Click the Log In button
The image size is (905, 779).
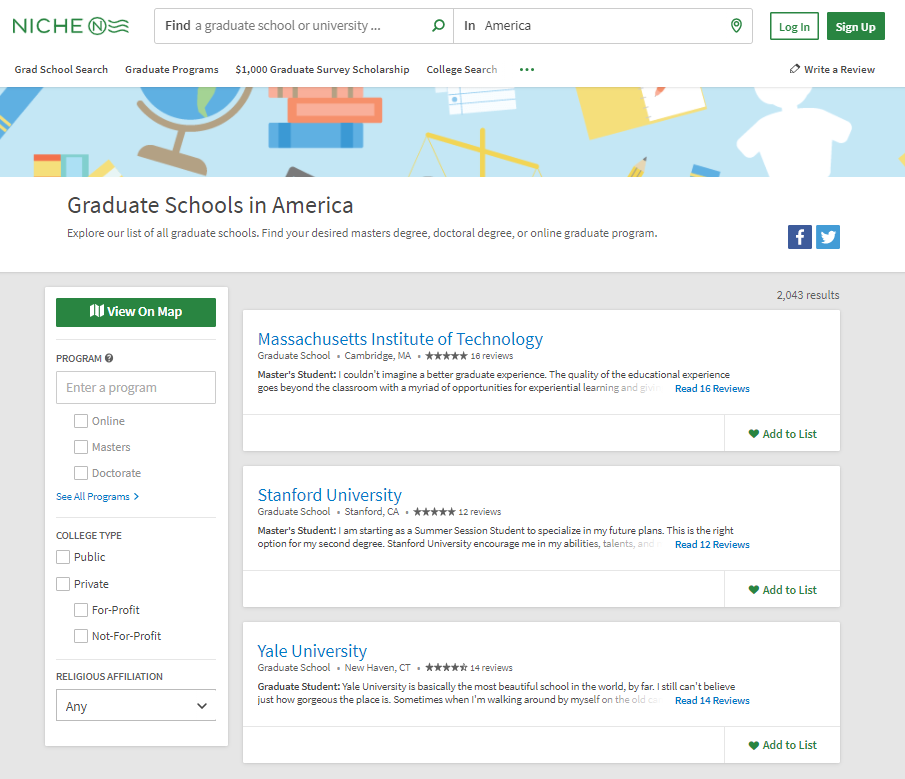coord(794,27)
